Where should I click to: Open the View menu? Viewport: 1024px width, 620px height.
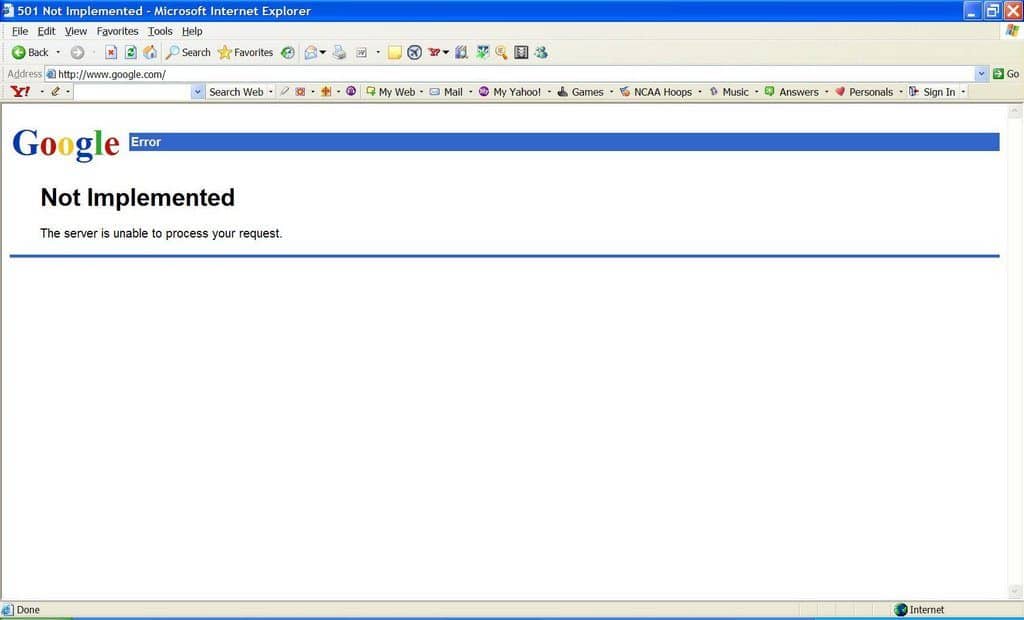tap(76, 31)
